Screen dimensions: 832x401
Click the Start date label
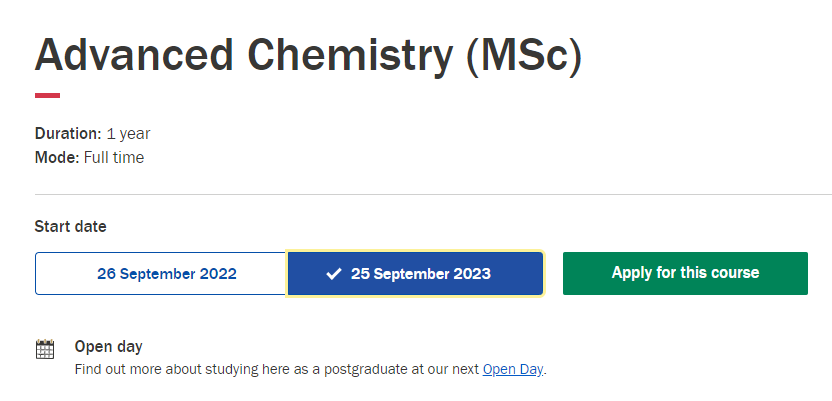click(x=70, y=227)
